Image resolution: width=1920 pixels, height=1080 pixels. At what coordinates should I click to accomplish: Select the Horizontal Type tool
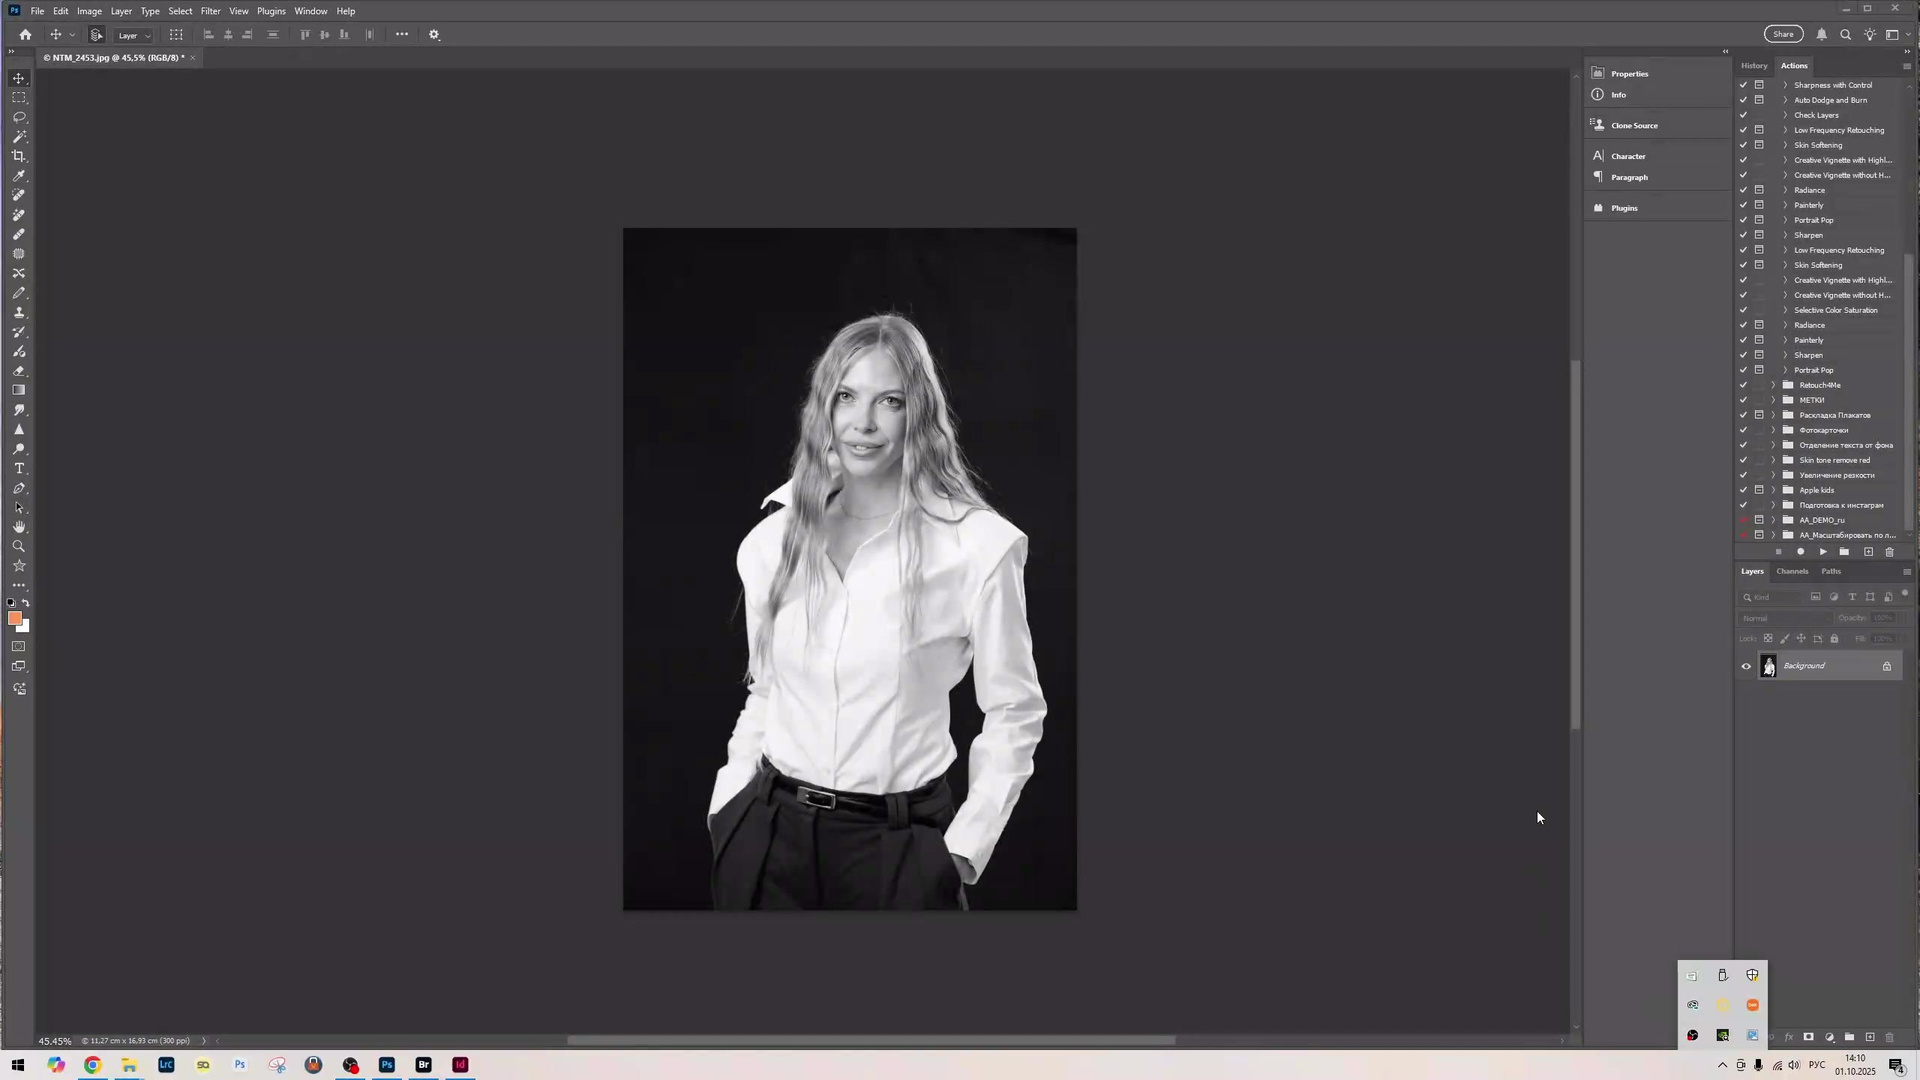pyautogui.click(x=19, y=469)
